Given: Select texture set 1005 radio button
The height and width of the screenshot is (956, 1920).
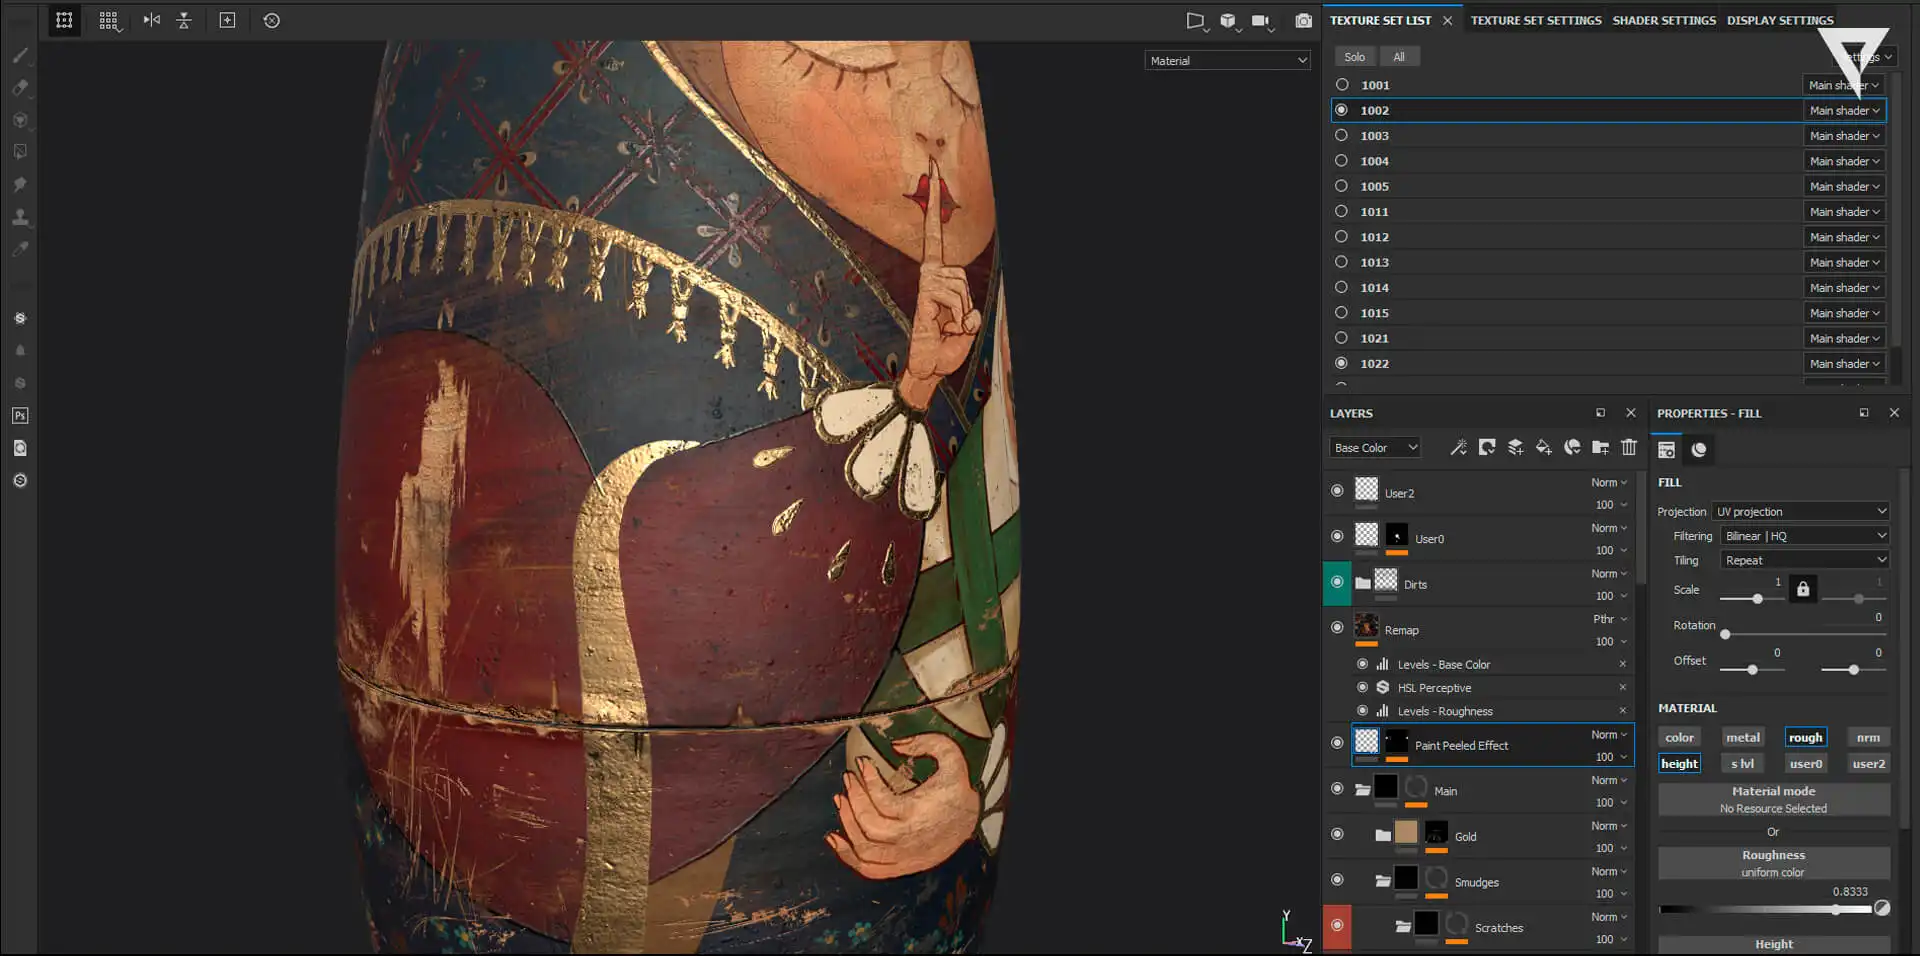Looking at the screenshot, I should (1342, 186).
